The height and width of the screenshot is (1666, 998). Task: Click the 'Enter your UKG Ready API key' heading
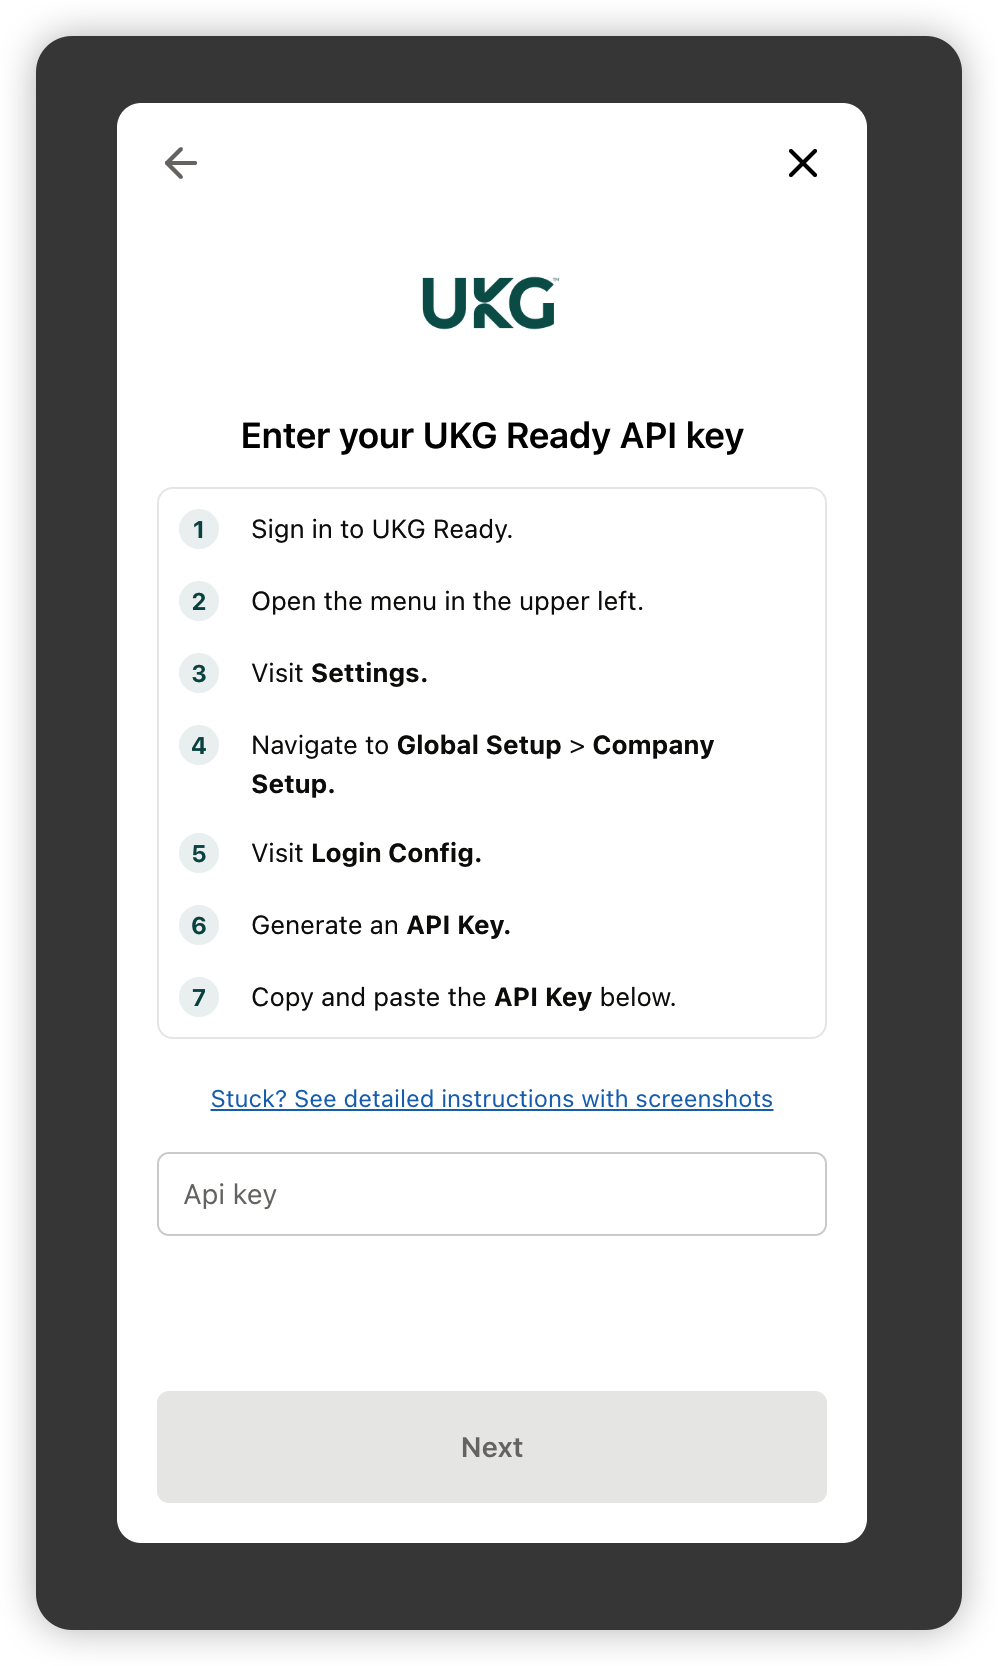(492, 436)
